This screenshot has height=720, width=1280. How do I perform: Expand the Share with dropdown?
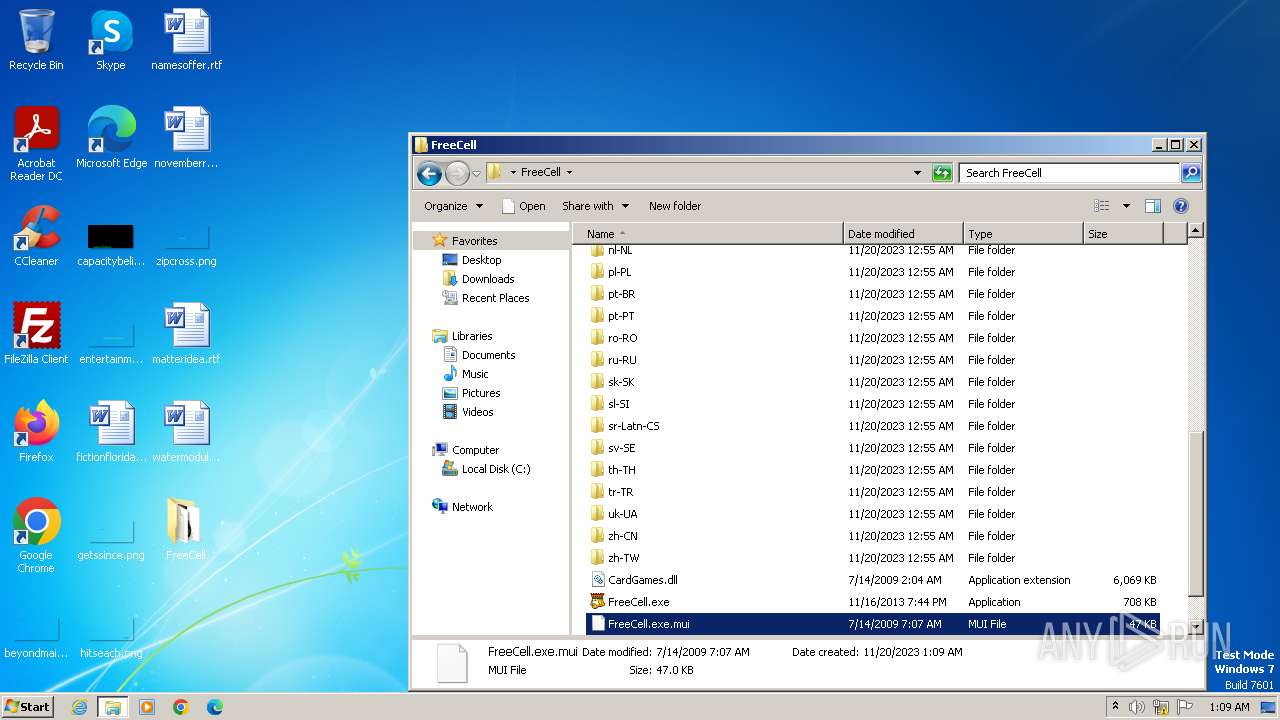click(596, 206)
